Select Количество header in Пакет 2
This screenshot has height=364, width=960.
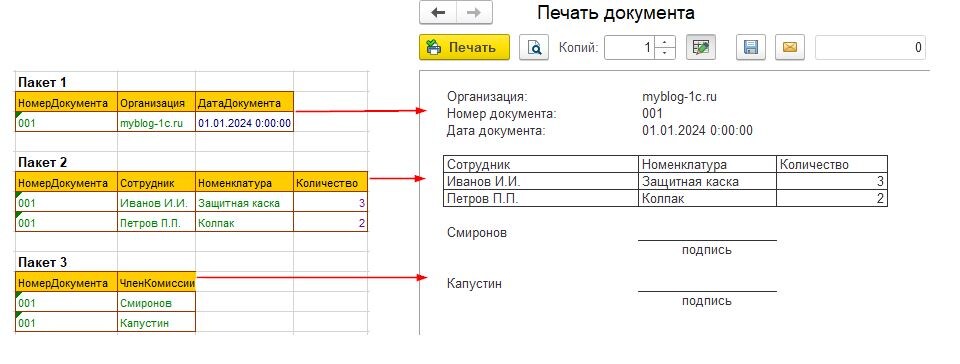pos(331,182)
